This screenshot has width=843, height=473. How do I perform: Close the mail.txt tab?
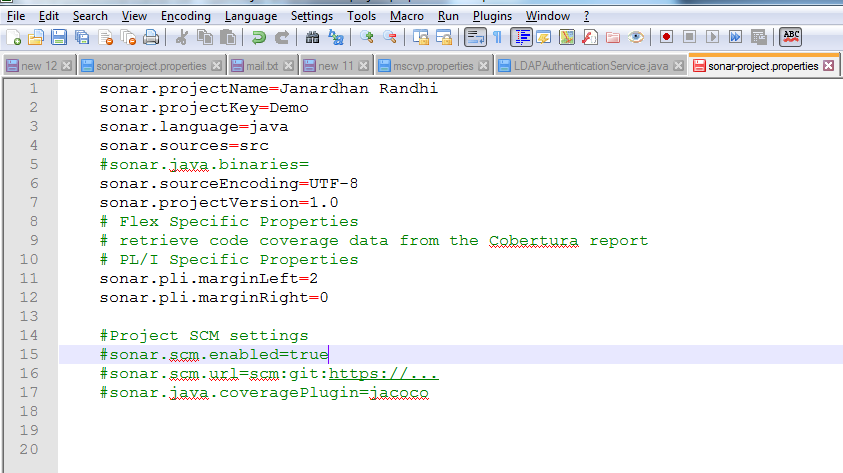(x=289, y=66)
